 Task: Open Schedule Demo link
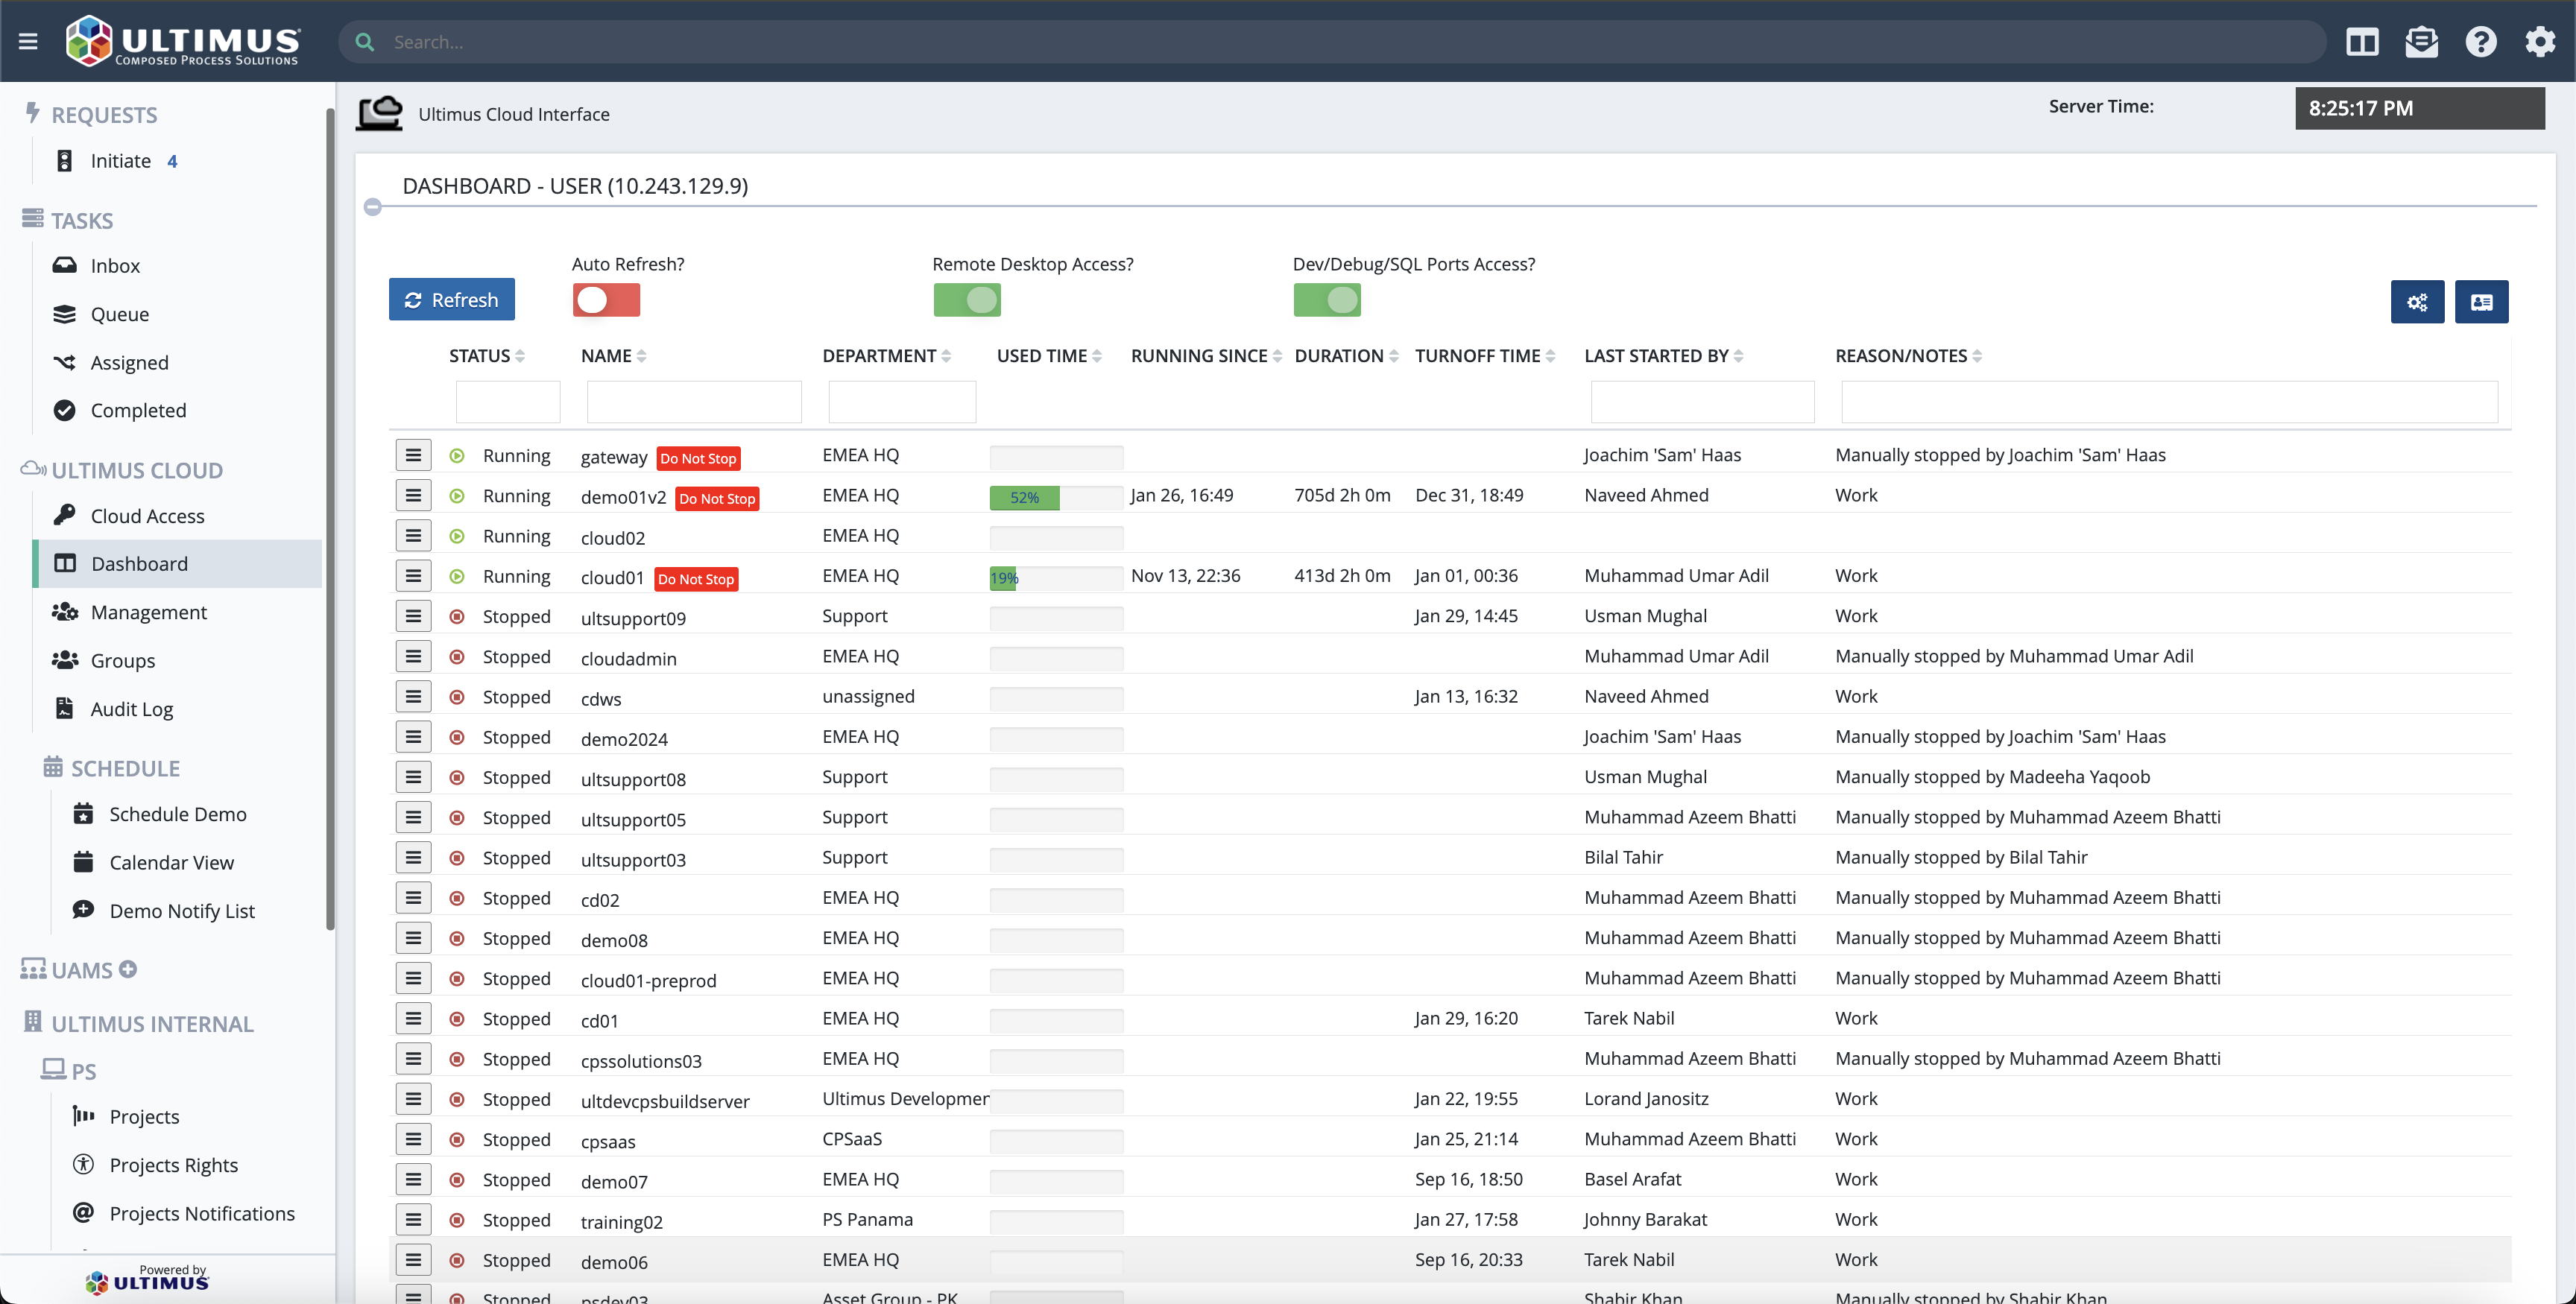[x=178, y=814]
